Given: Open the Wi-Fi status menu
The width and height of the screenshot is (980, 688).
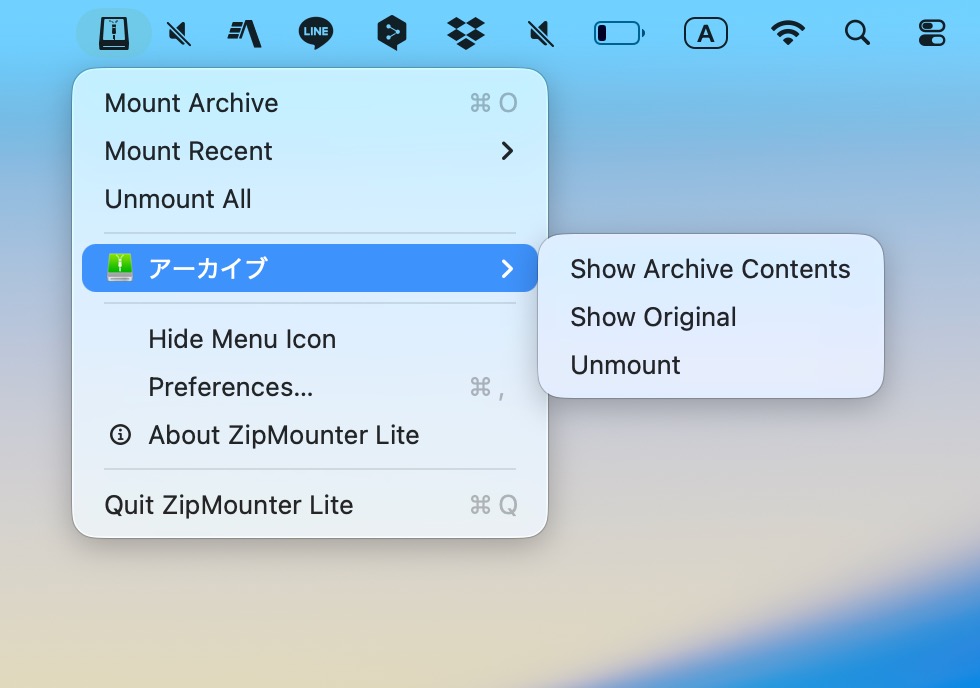Looking at the screenshot, I should (788, 34).
